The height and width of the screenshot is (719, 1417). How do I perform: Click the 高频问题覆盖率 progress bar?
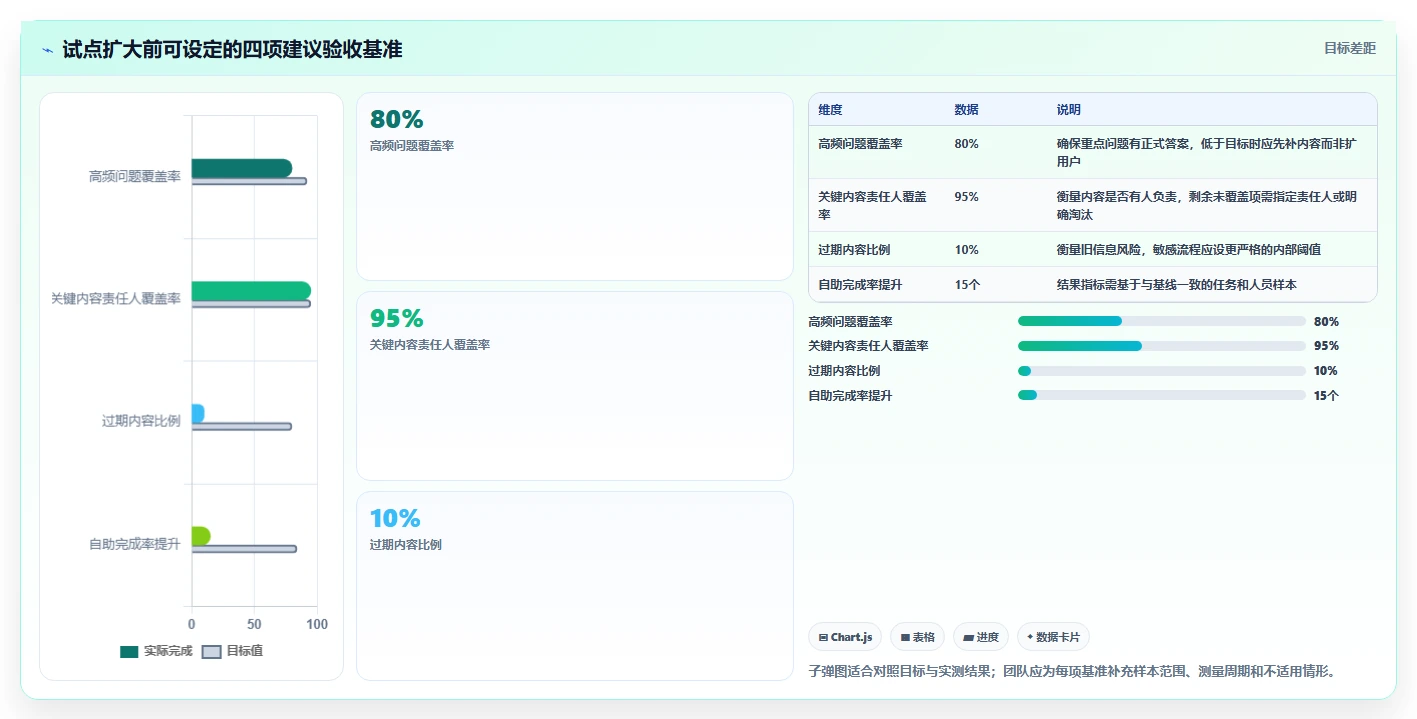tap(1161, 321)
